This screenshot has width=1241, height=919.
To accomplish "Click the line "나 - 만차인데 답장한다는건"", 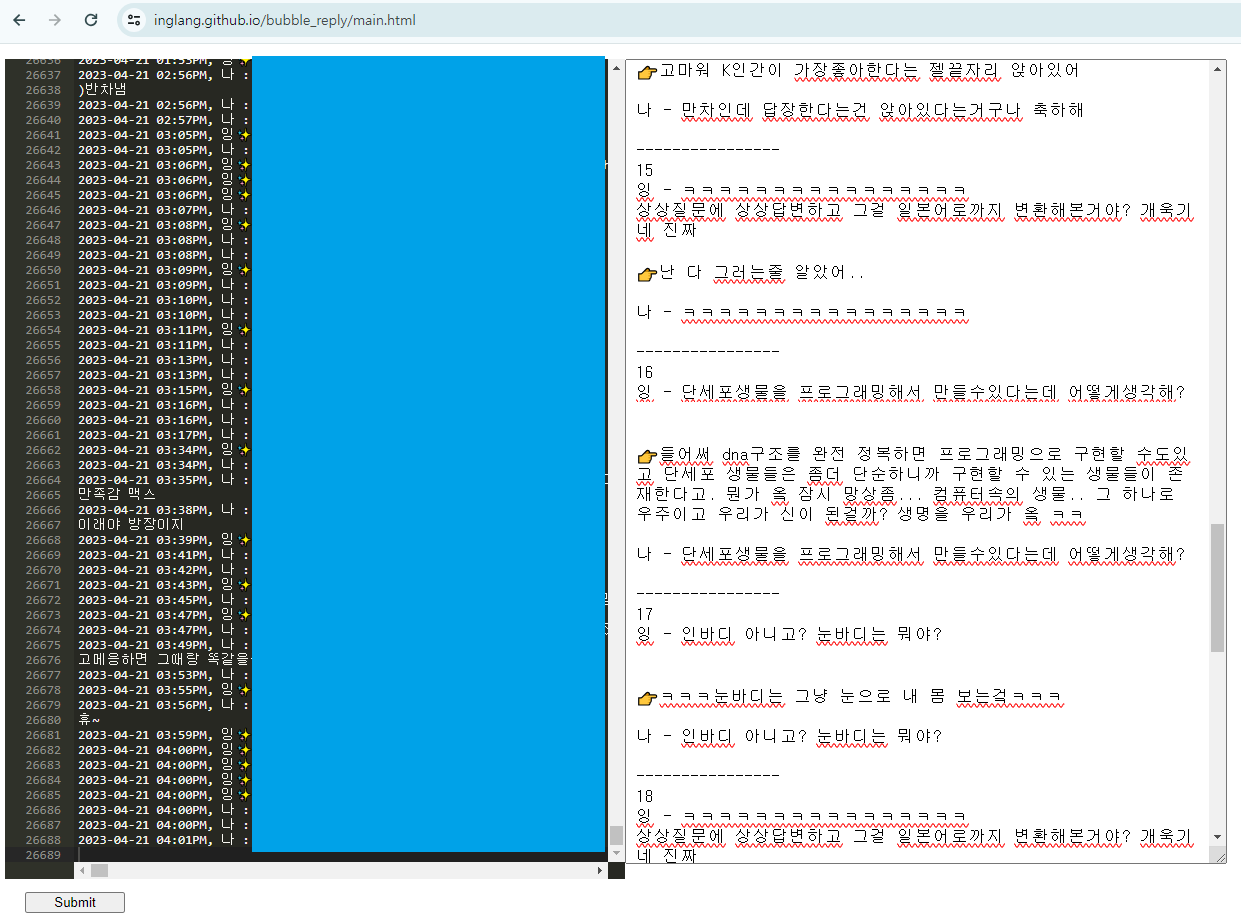I will tap(860, 110).
